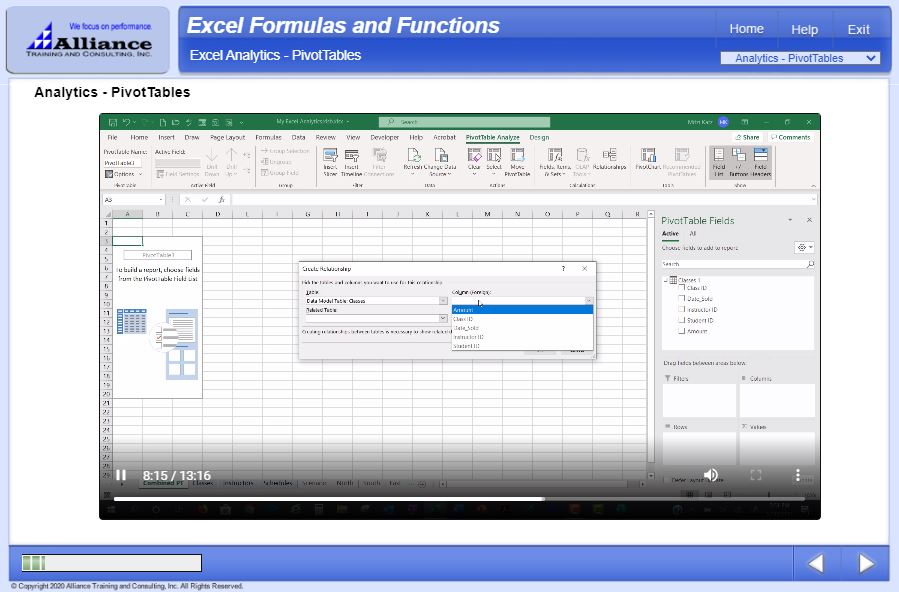The height and width of the screenshot is (592, 899).
Task: Click the Home button in header
Action: [x=746, y=29]
